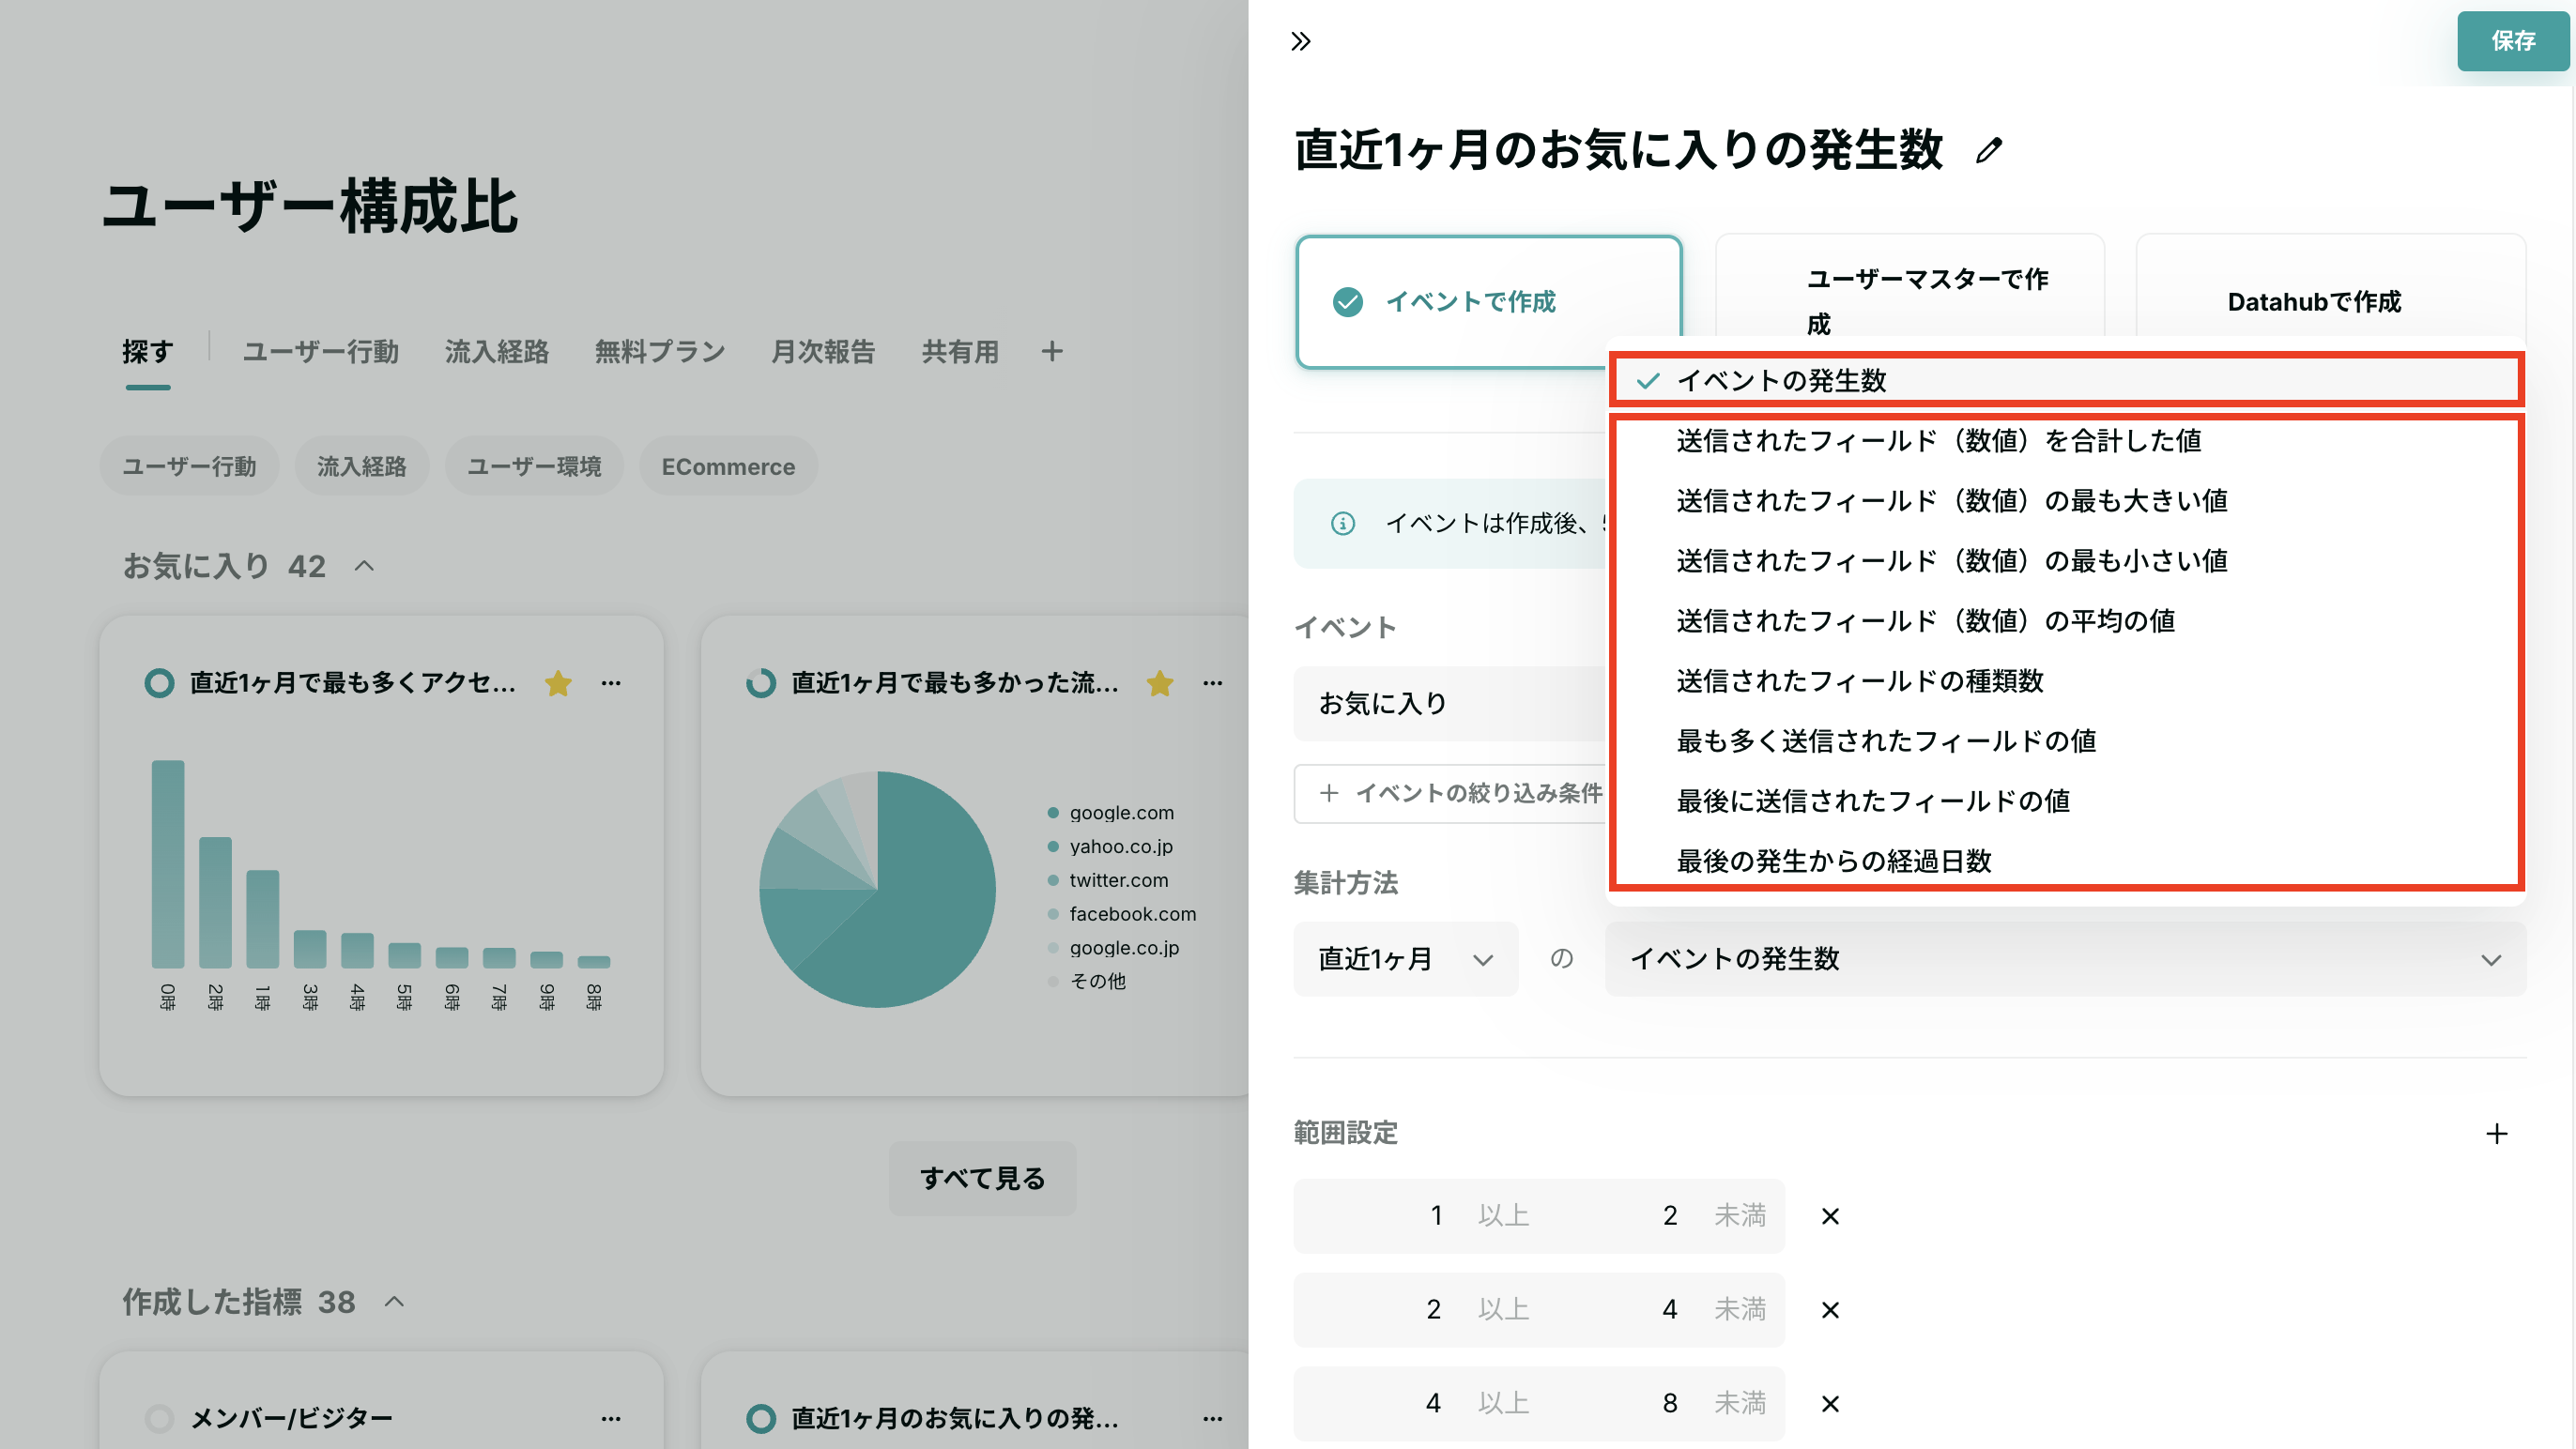This screenshot has width=2576, height=1449.
Task: Choose 最も多く送信されたフィールドの値
Action: coord(2065,740)
